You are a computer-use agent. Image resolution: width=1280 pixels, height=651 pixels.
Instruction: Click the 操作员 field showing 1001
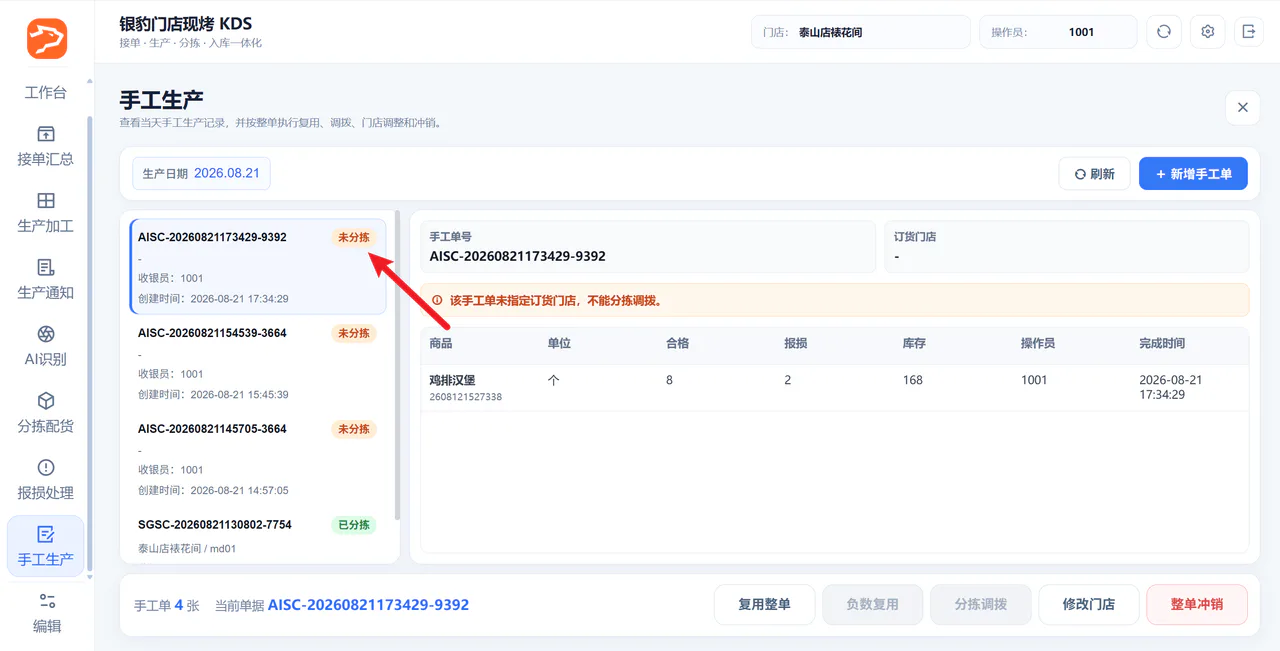[1058, 32]
